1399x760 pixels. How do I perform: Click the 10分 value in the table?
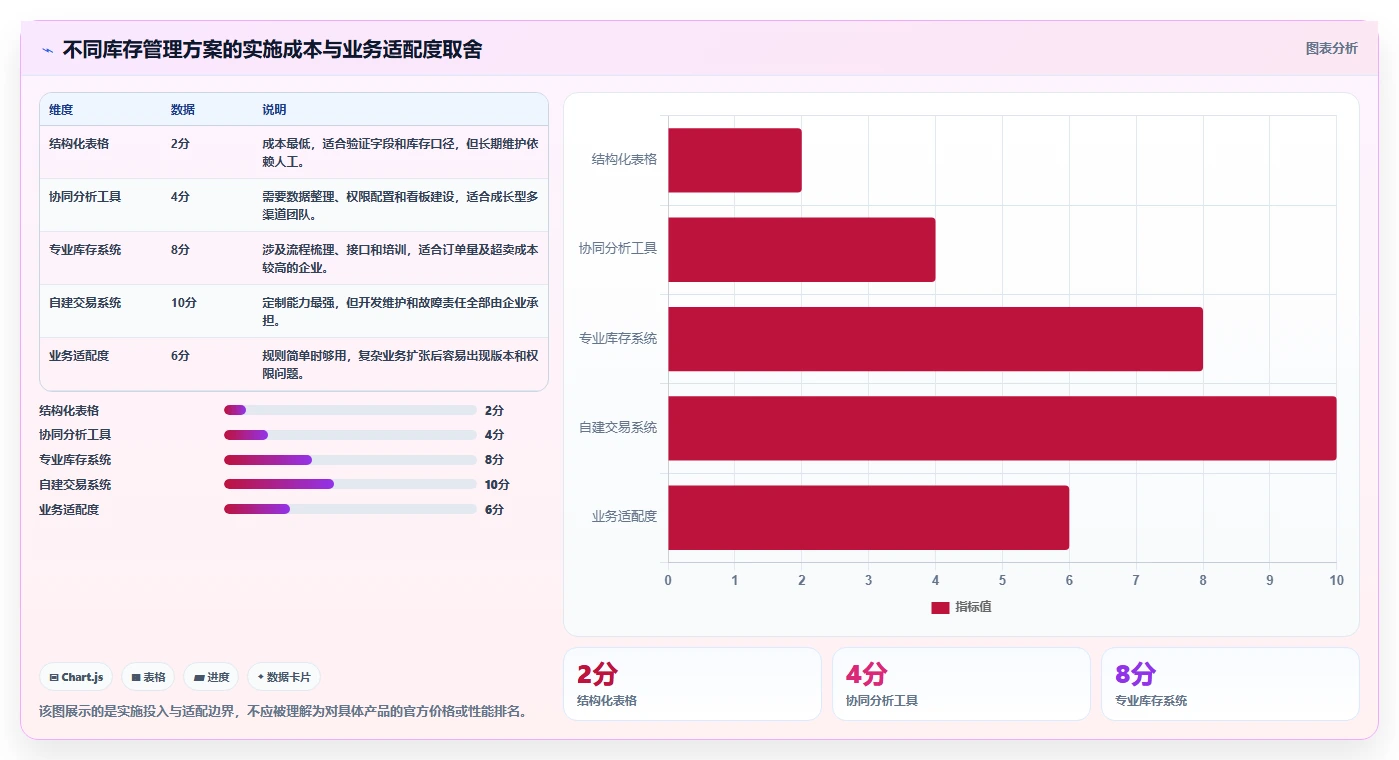pos(184,303)
